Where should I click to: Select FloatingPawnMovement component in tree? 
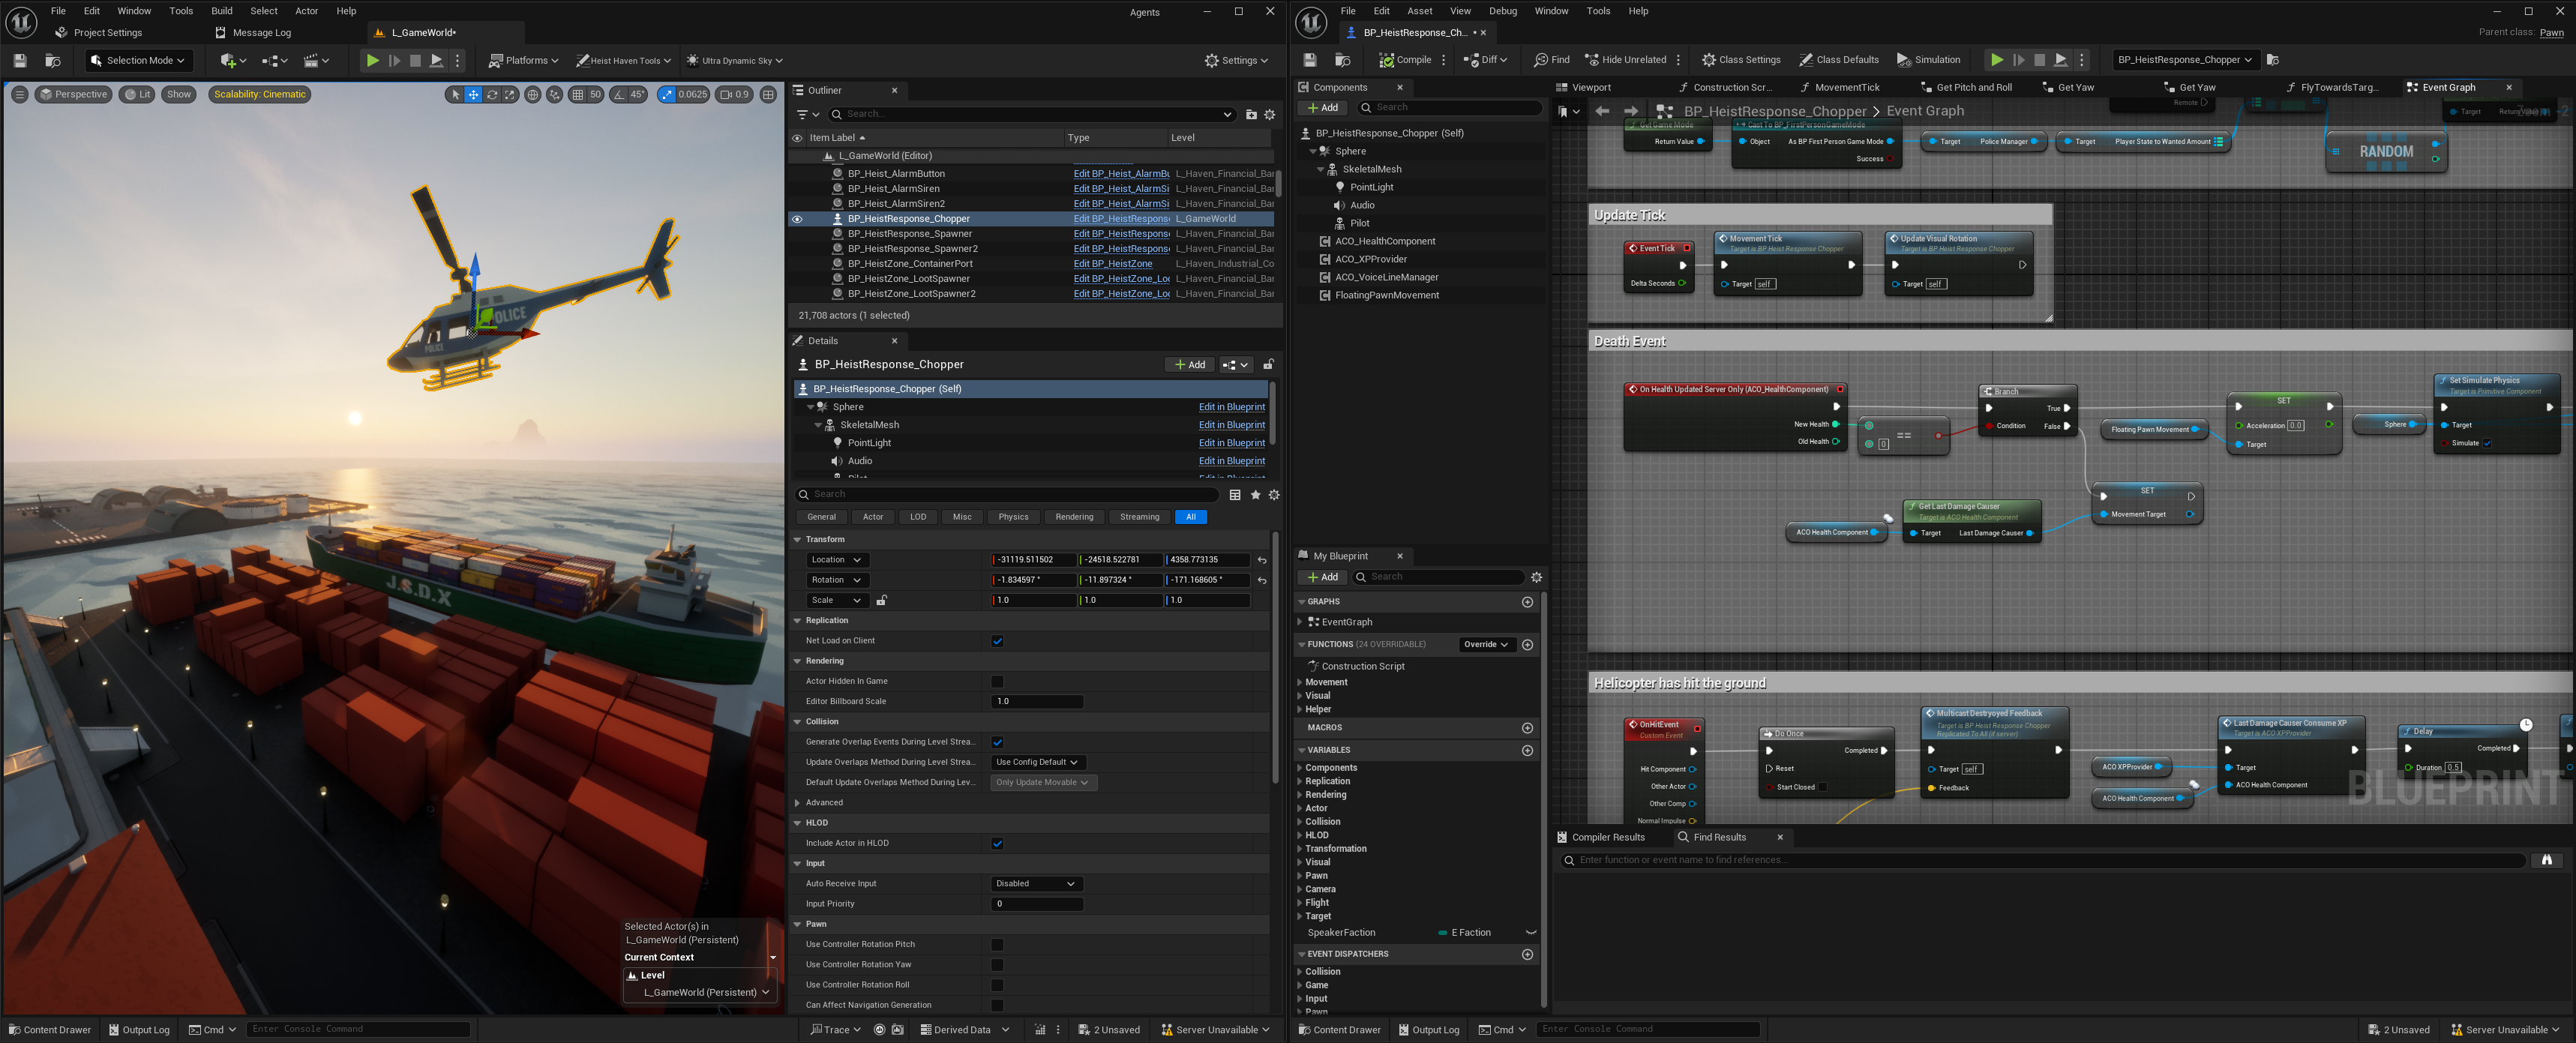point(1386,296)
